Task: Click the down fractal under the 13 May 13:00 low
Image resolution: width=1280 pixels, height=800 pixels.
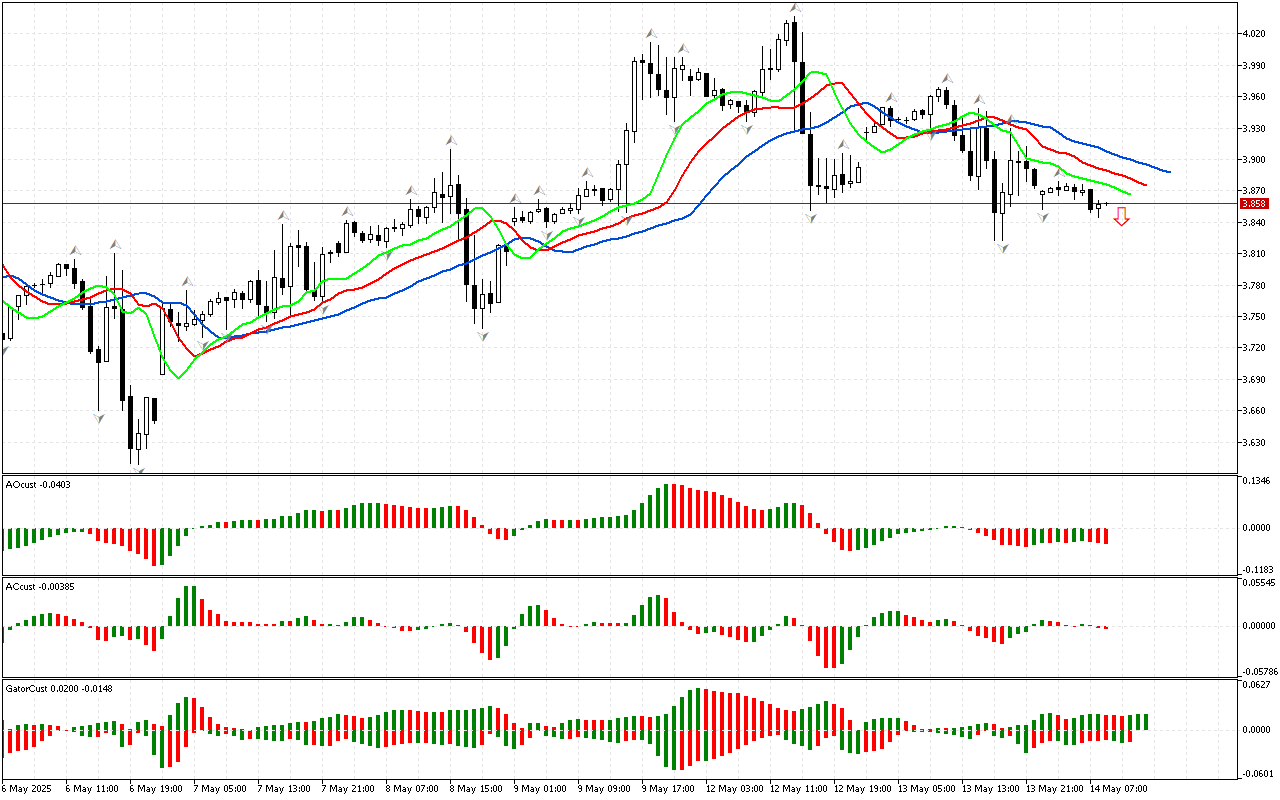Action: (x=1001, y=247)
